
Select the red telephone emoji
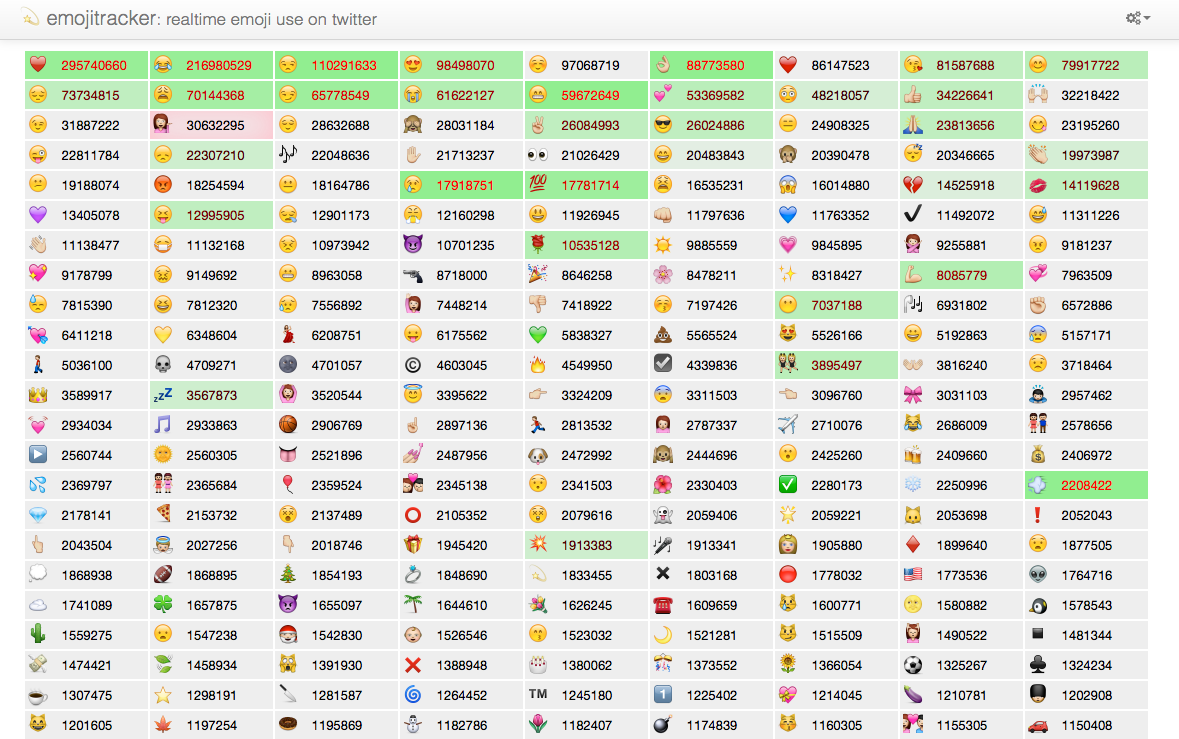(663, 605)
